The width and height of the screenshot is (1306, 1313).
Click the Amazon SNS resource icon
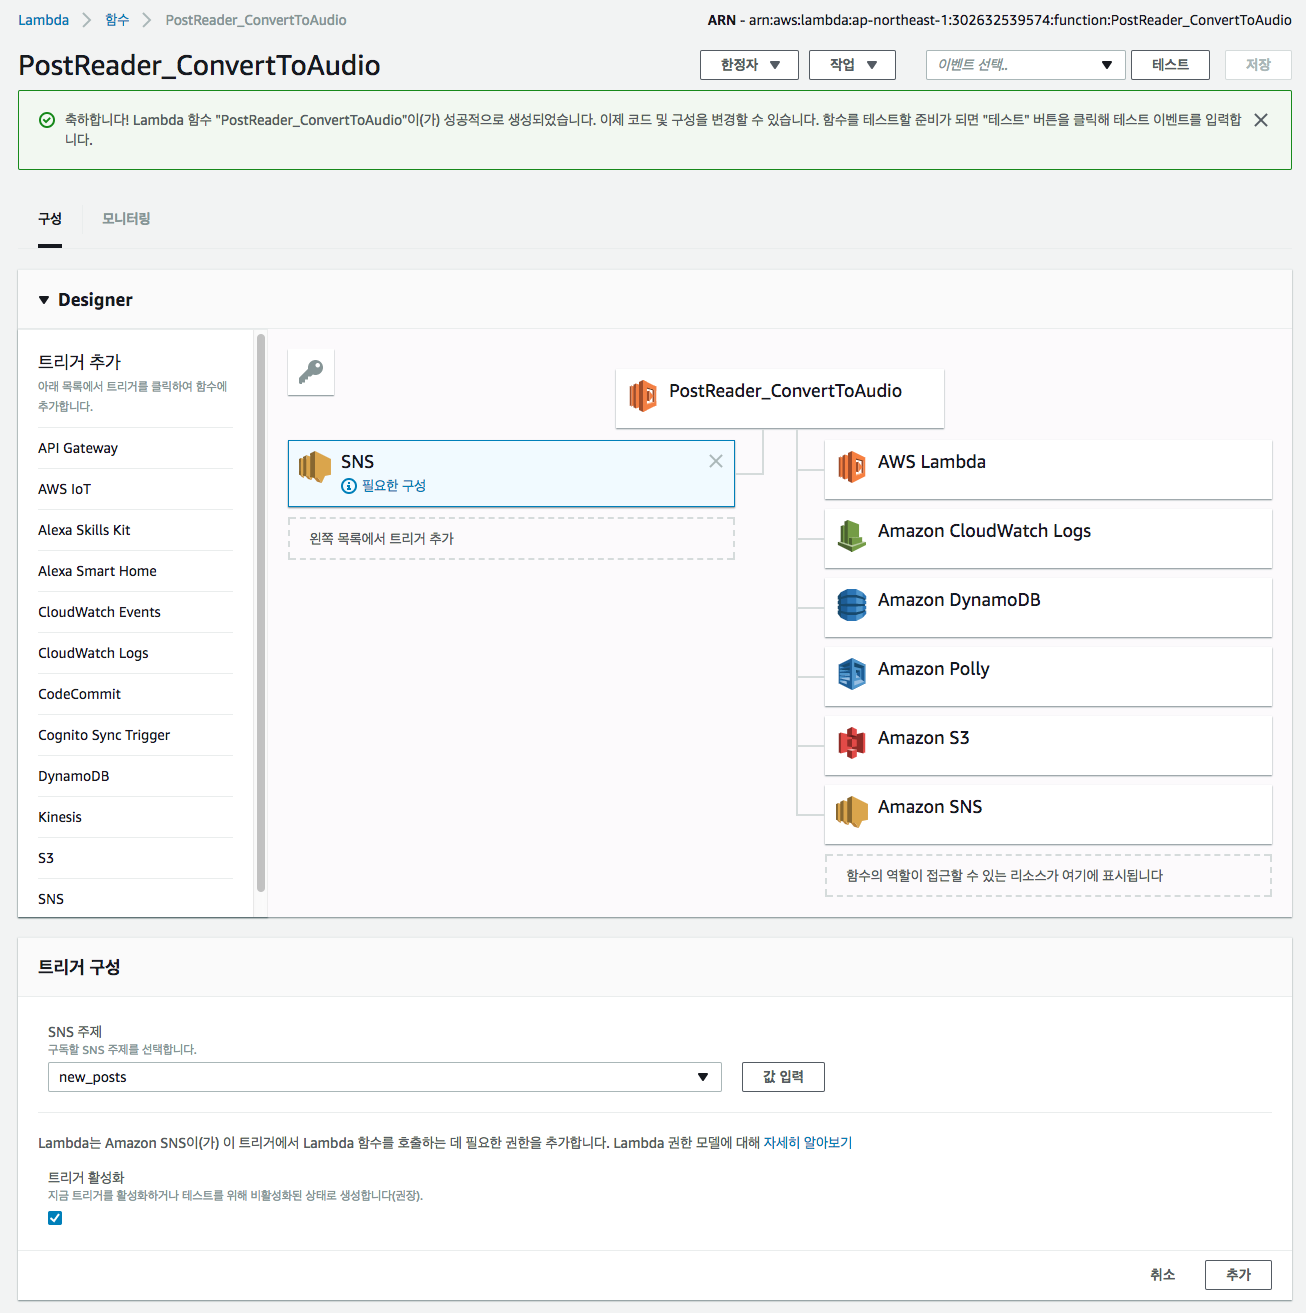pos(852,811)
